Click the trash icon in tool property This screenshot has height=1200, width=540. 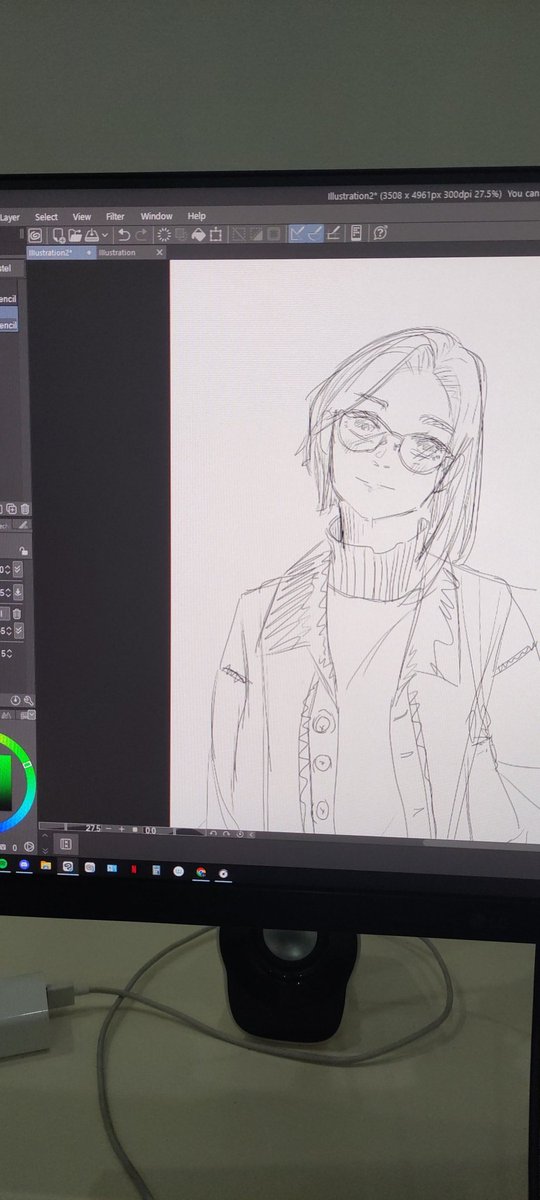[x=17, y=614]
